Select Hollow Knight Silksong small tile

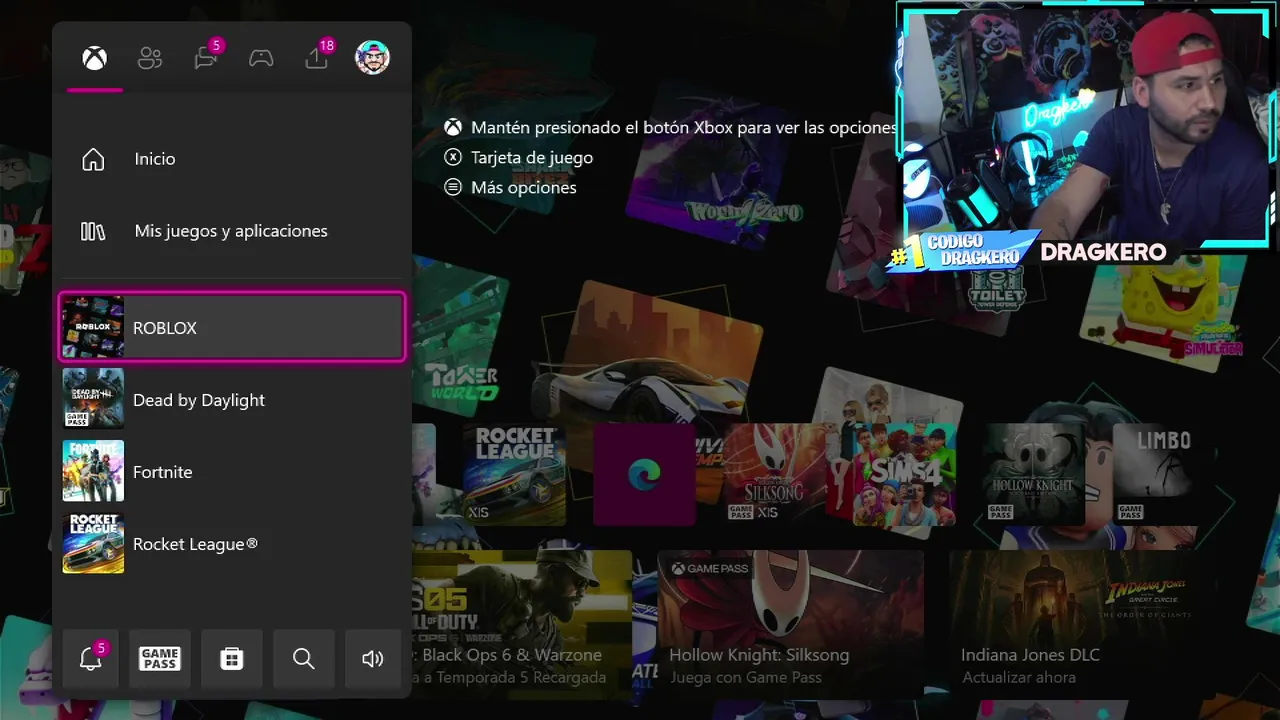tap(774, 473)
